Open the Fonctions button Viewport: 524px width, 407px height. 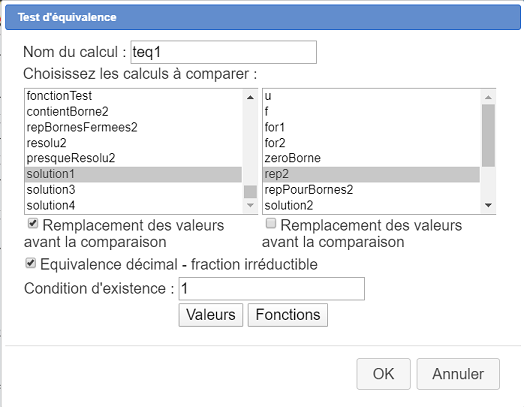[288, 315]
